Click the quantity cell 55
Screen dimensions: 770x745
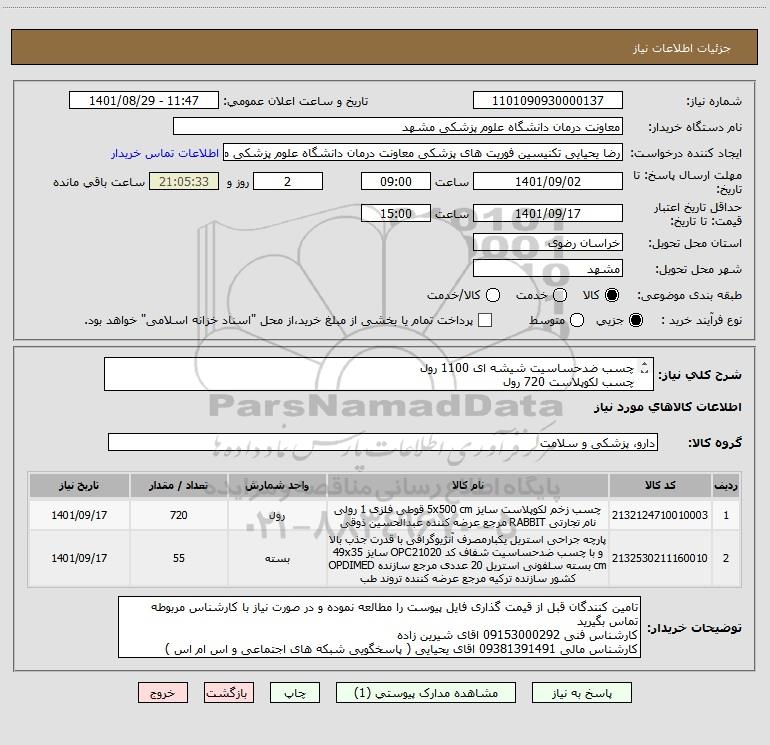178,558
